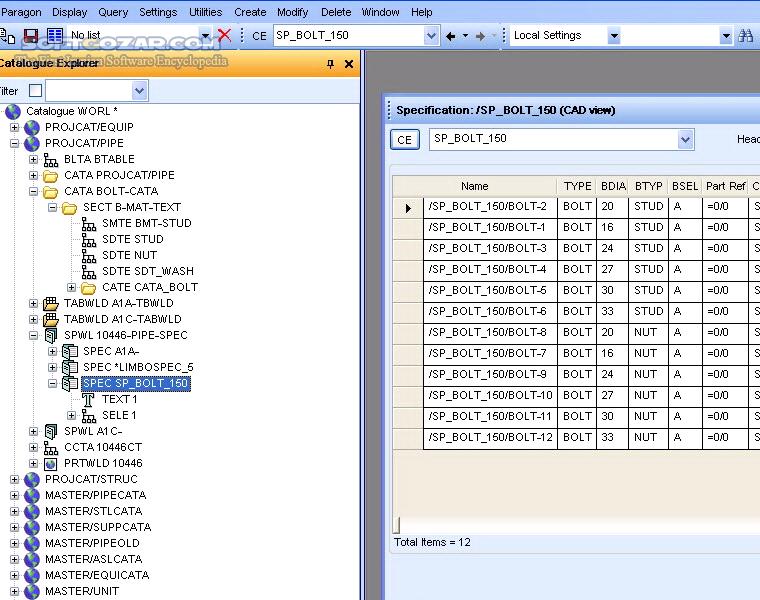
Task: Expand the PROJCAT/EQUIP tree node
Action: point(15,127)
